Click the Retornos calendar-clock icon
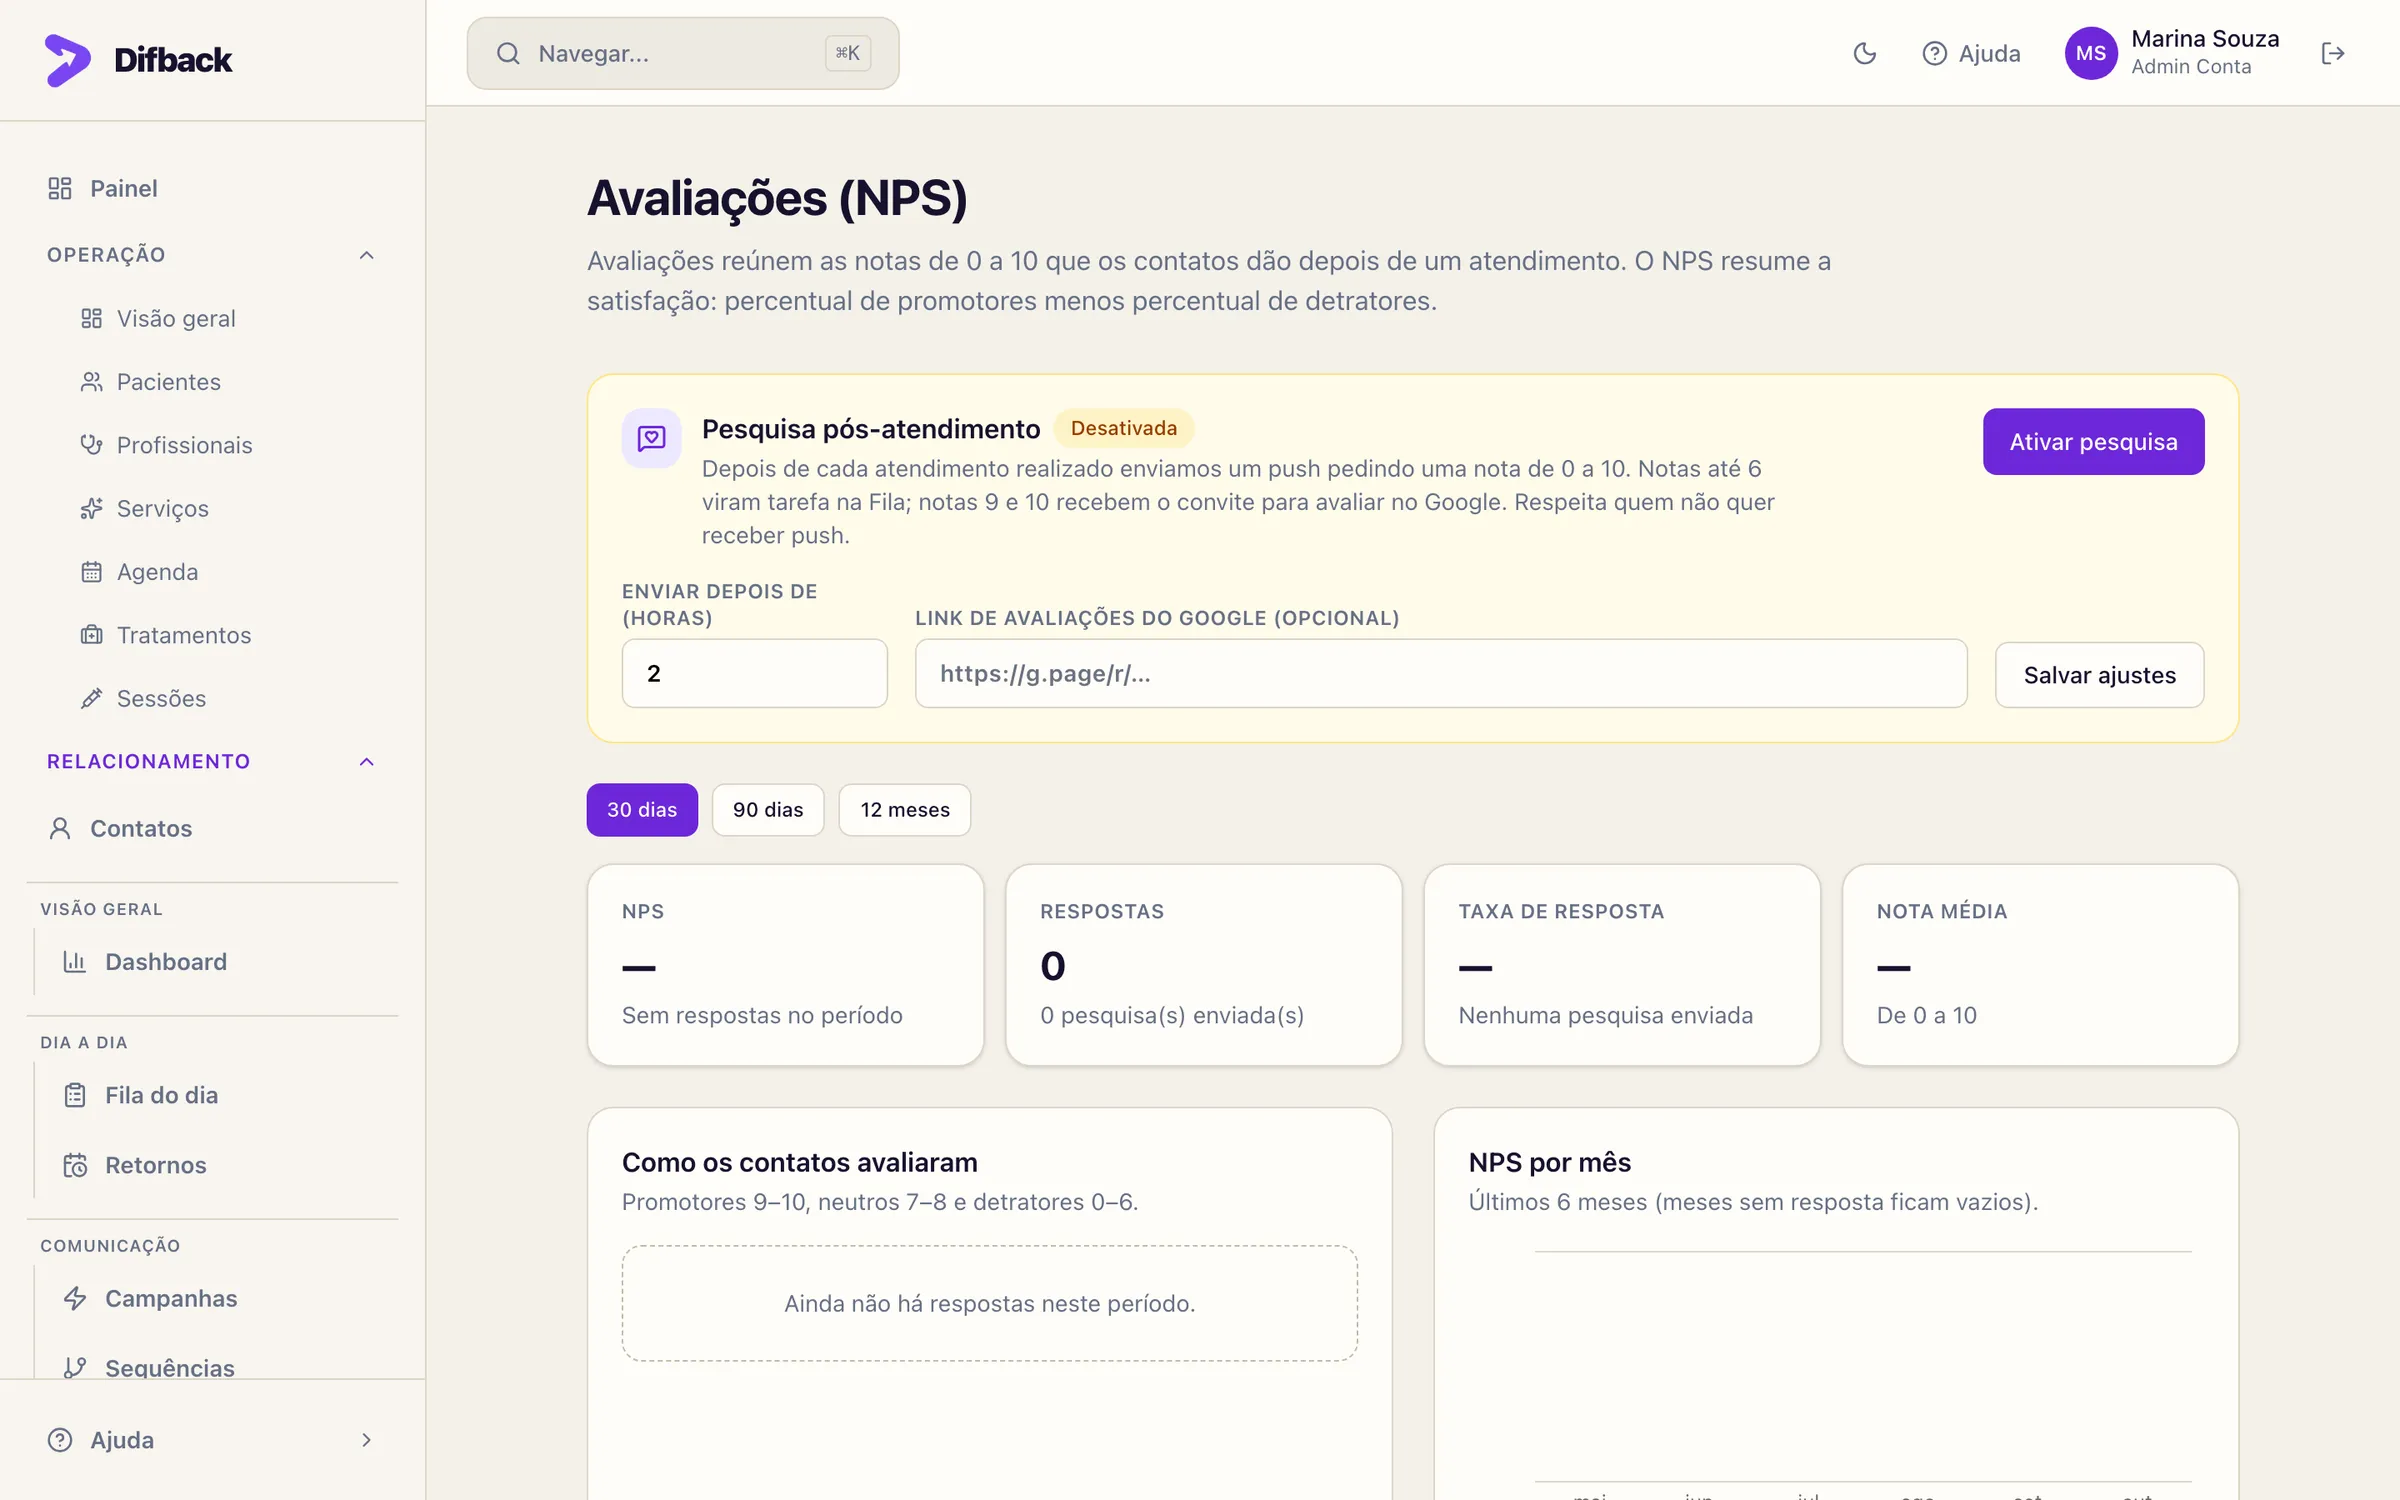 (75, 1165)
